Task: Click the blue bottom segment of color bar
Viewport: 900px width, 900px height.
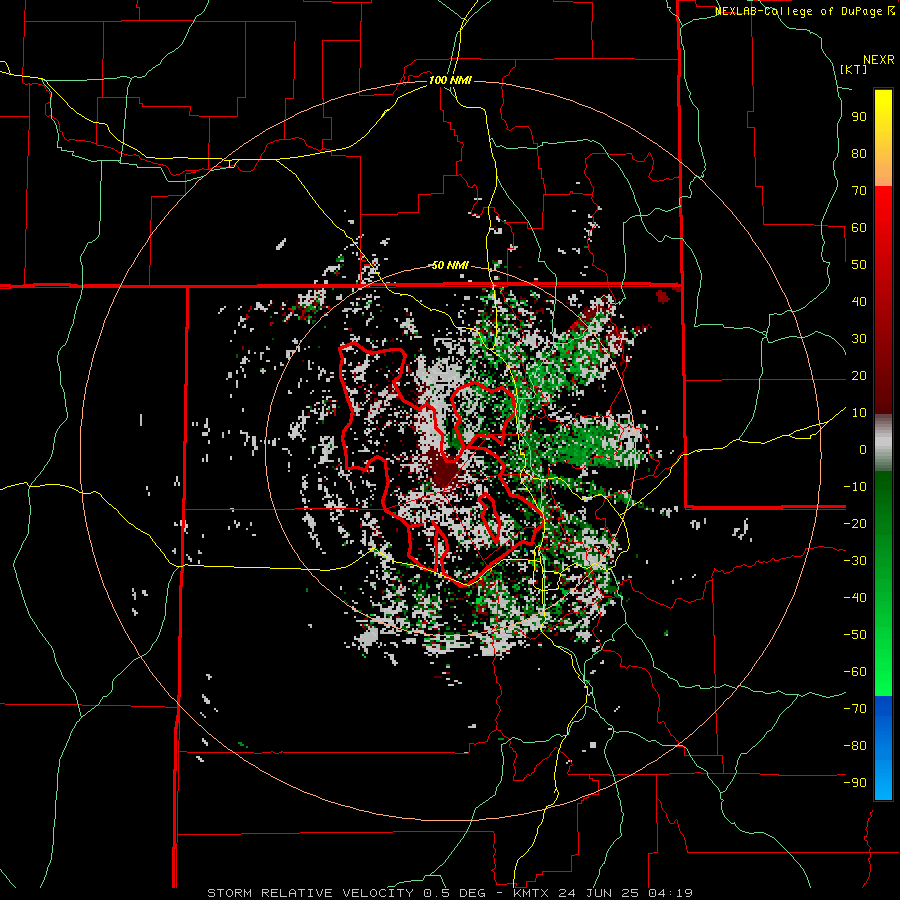Action: click(883, 747)
